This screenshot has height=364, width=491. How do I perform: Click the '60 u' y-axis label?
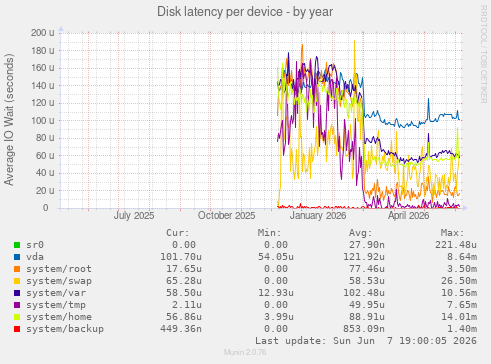coord(45,155)
